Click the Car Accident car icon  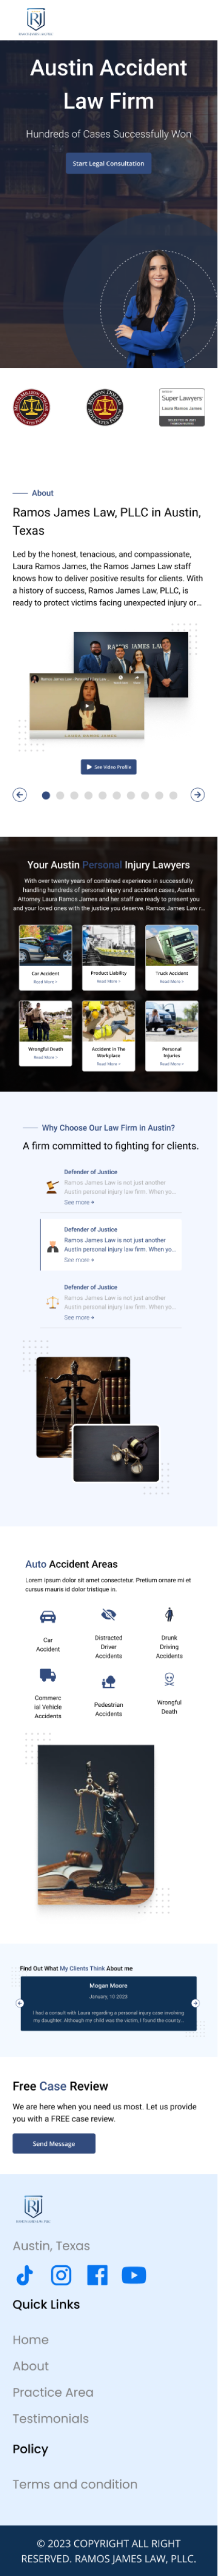pyautogui.click(x=48, y=1617)
